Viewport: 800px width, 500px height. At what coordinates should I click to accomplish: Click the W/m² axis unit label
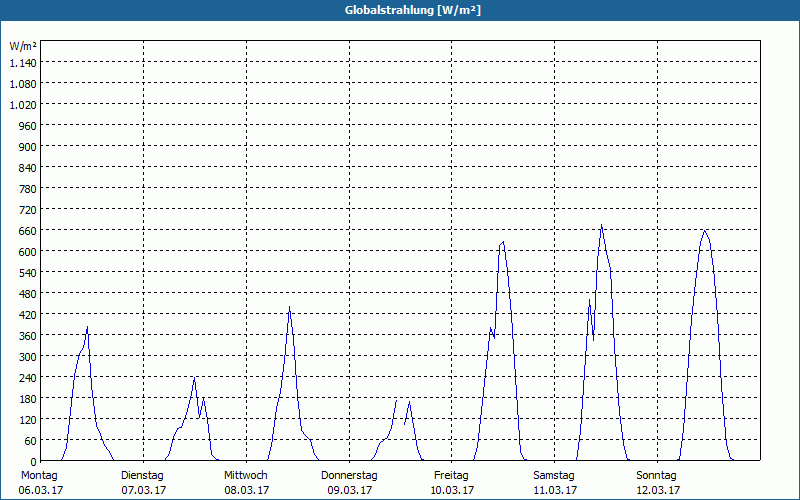[x=23, y=46]
